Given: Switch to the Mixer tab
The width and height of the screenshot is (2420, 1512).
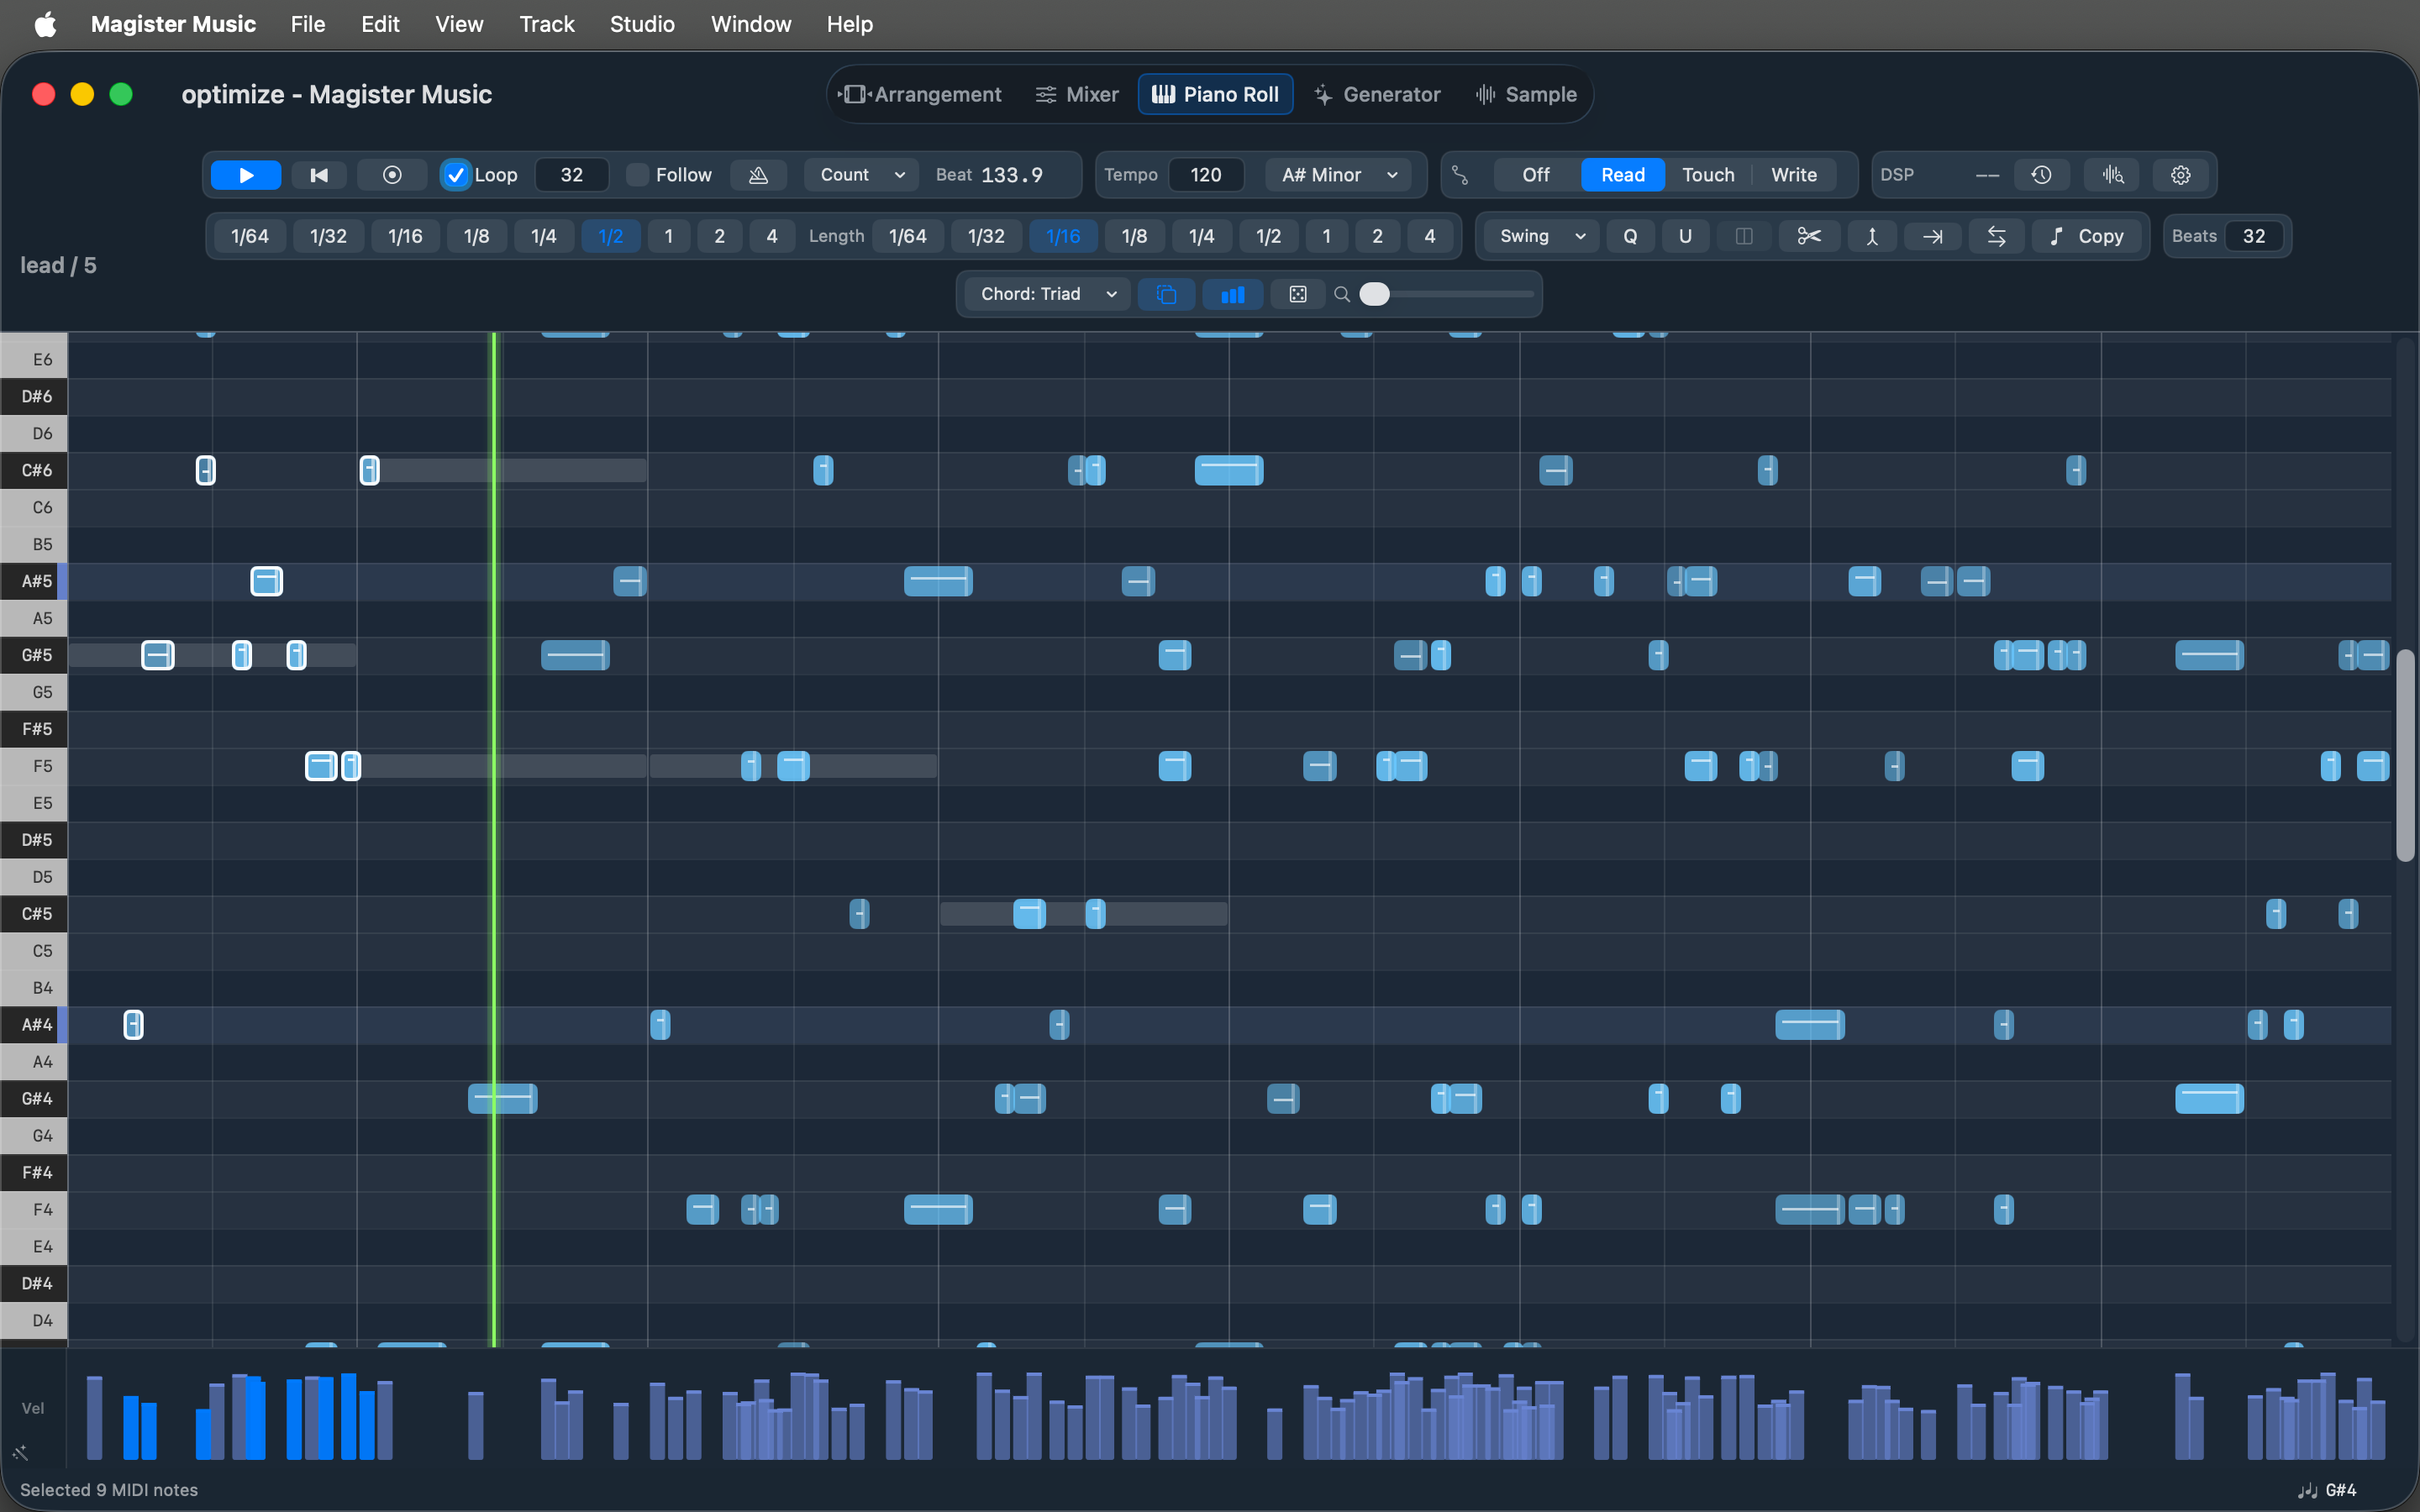Looking at the screenshot, I should click(1077, 94).
